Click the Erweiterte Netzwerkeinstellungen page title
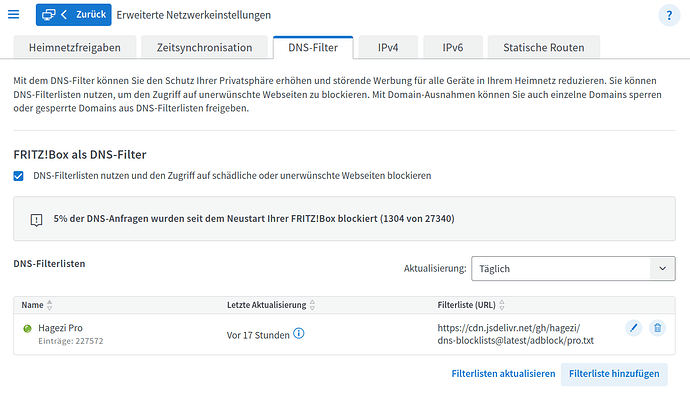Viewport: 690px width, 407px height. tap(194, 15)
